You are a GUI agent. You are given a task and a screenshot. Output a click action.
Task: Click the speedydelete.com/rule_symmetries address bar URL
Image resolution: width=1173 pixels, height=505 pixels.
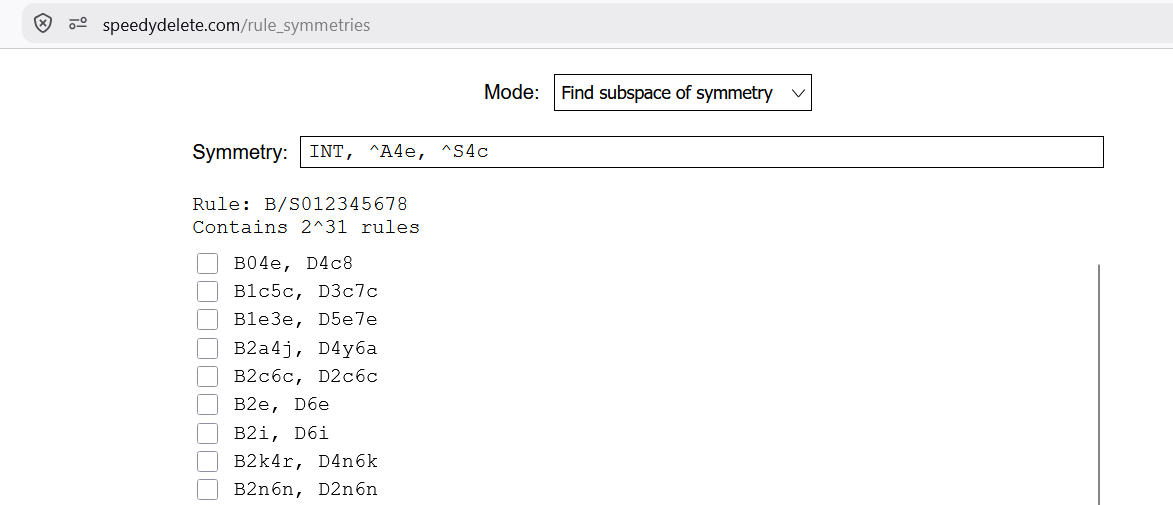pyautogui.click(x=236, y=25)
